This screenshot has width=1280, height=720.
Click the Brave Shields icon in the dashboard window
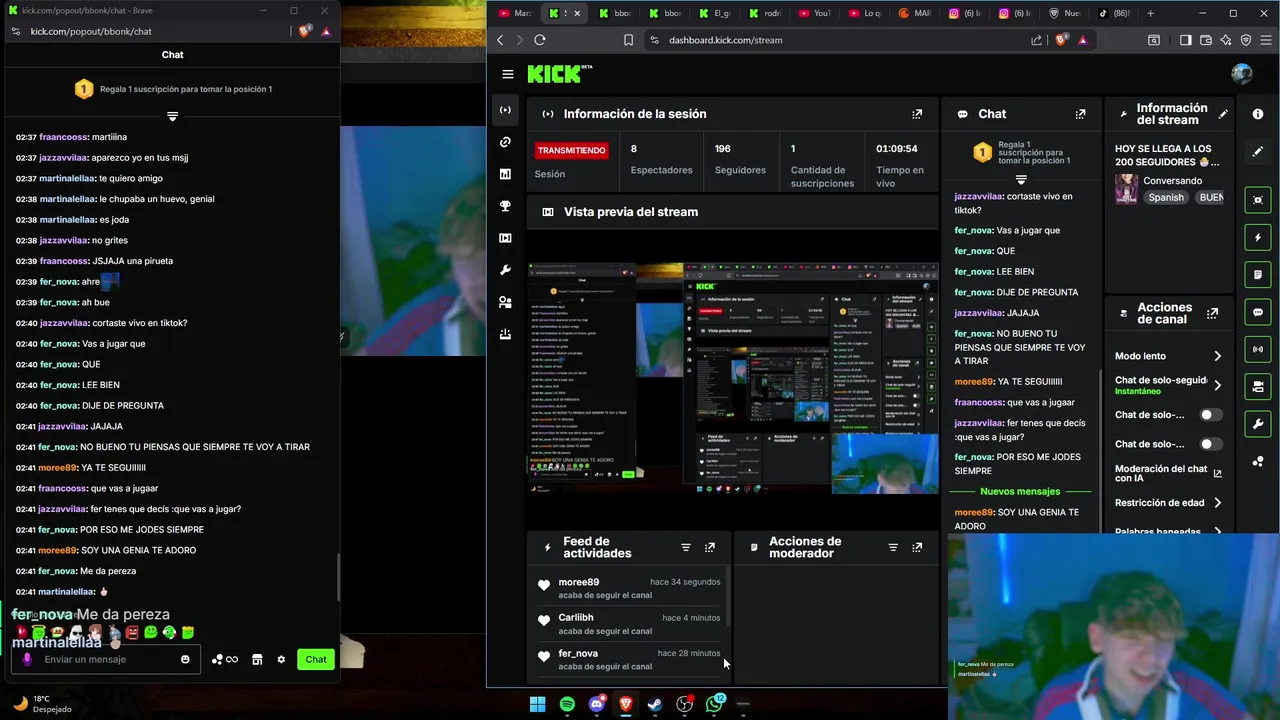(1062, 40)
